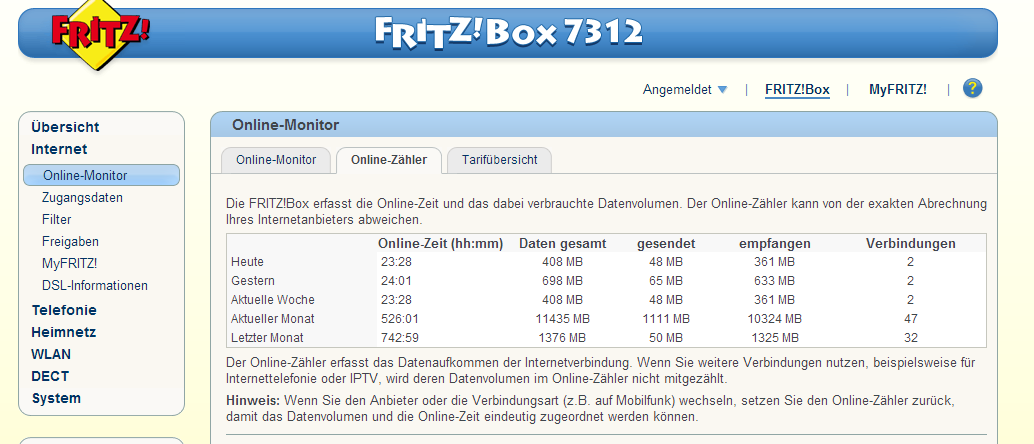Open the WLAN menu
Screen dimensions: 1034x444
(51, 354)
